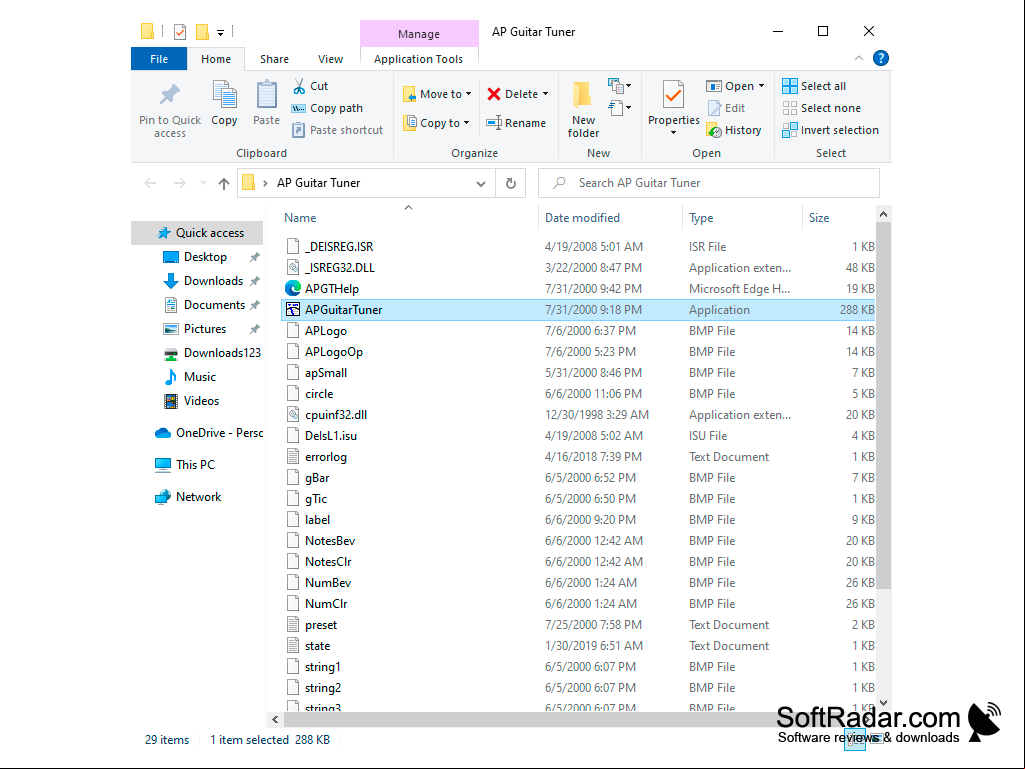Click Copy path in the ribbon
Image resolution: width=1025 pixels, height=769 pixels.
327,108
